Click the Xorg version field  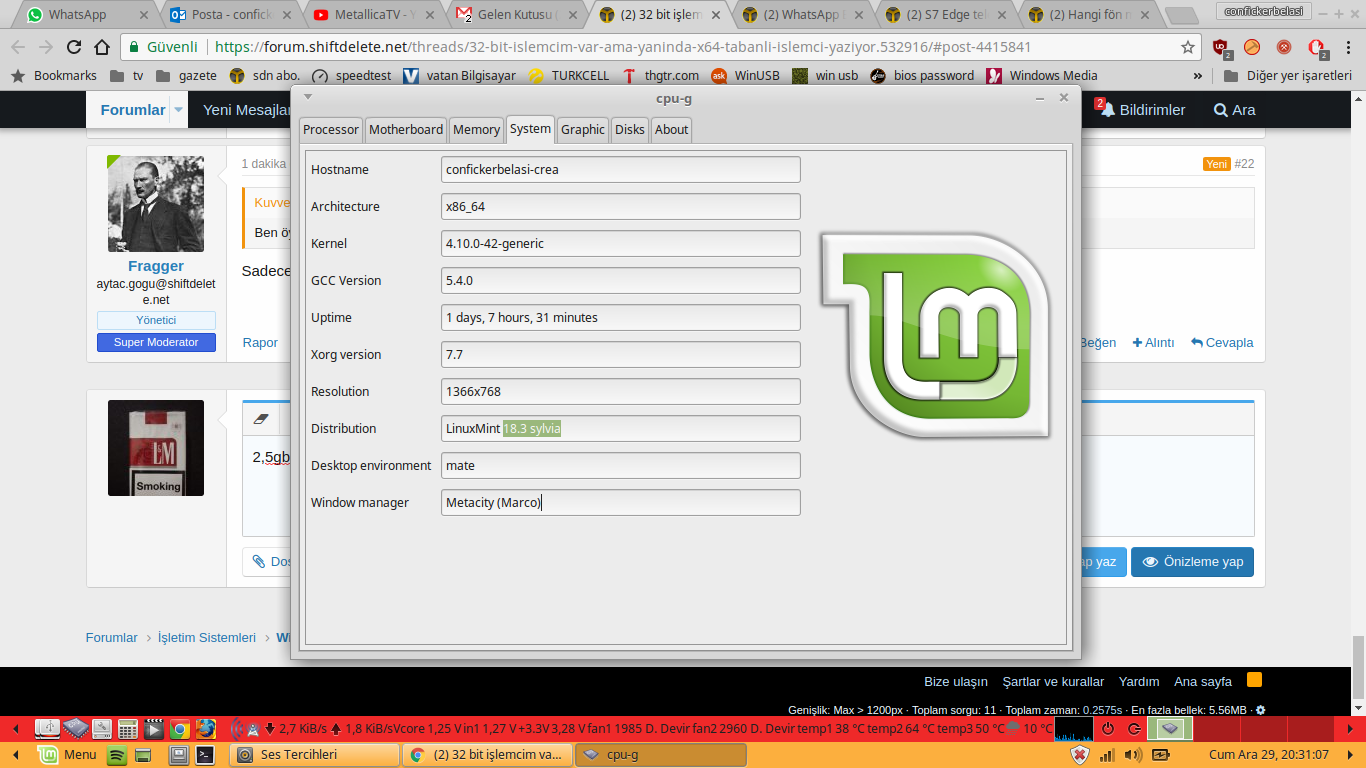621,354
